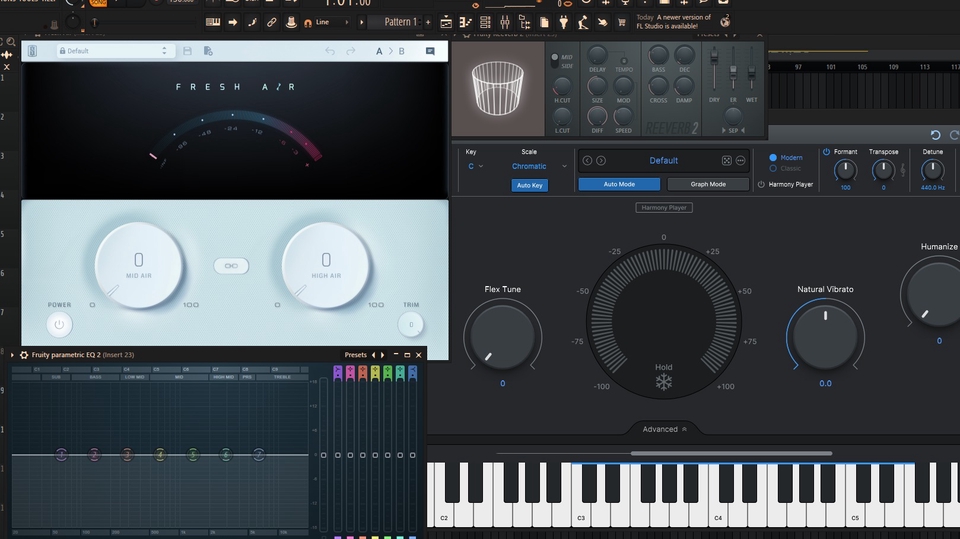
Task: Go to previous preset arrow in Auto-Tune
Action: point(587,160)
